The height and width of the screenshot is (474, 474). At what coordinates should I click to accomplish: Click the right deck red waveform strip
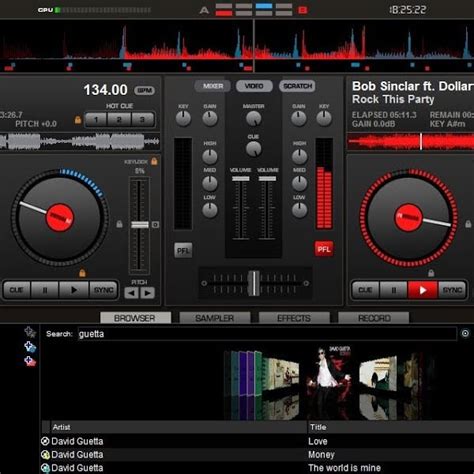click(410, 141)
